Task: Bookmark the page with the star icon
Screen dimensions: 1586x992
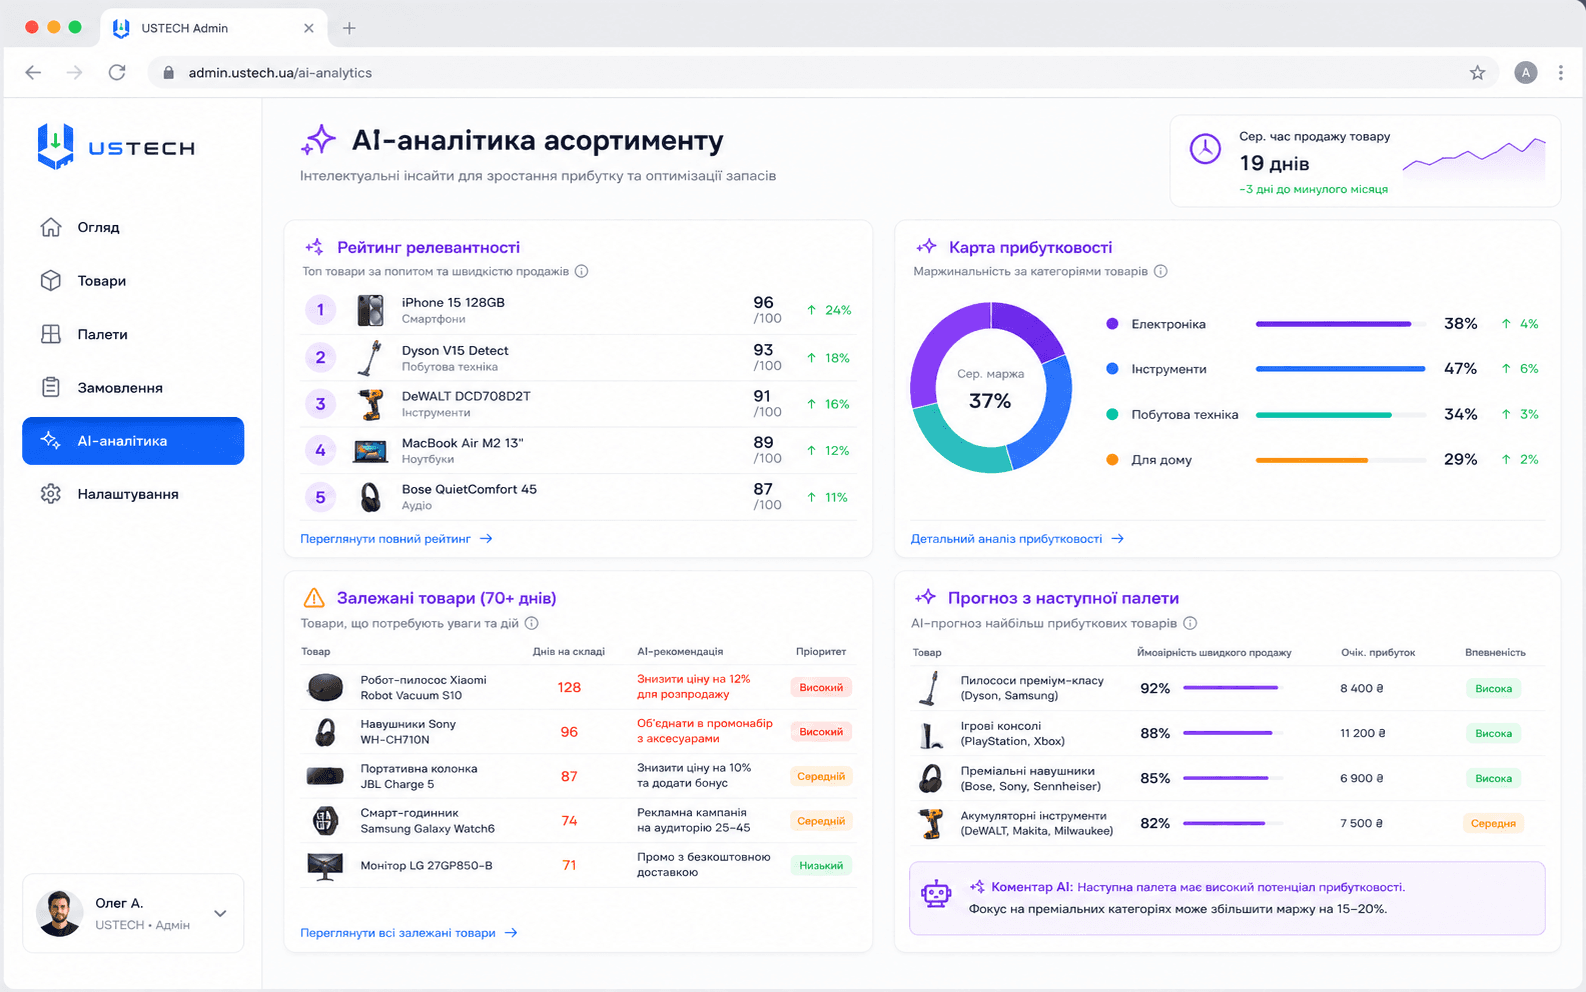Action: (x=1477, y=72)
